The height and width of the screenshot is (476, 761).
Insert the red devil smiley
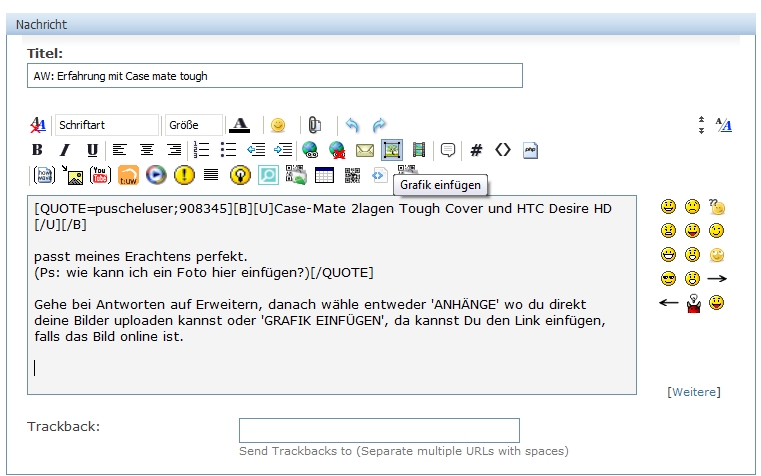(x=693, y=303)
